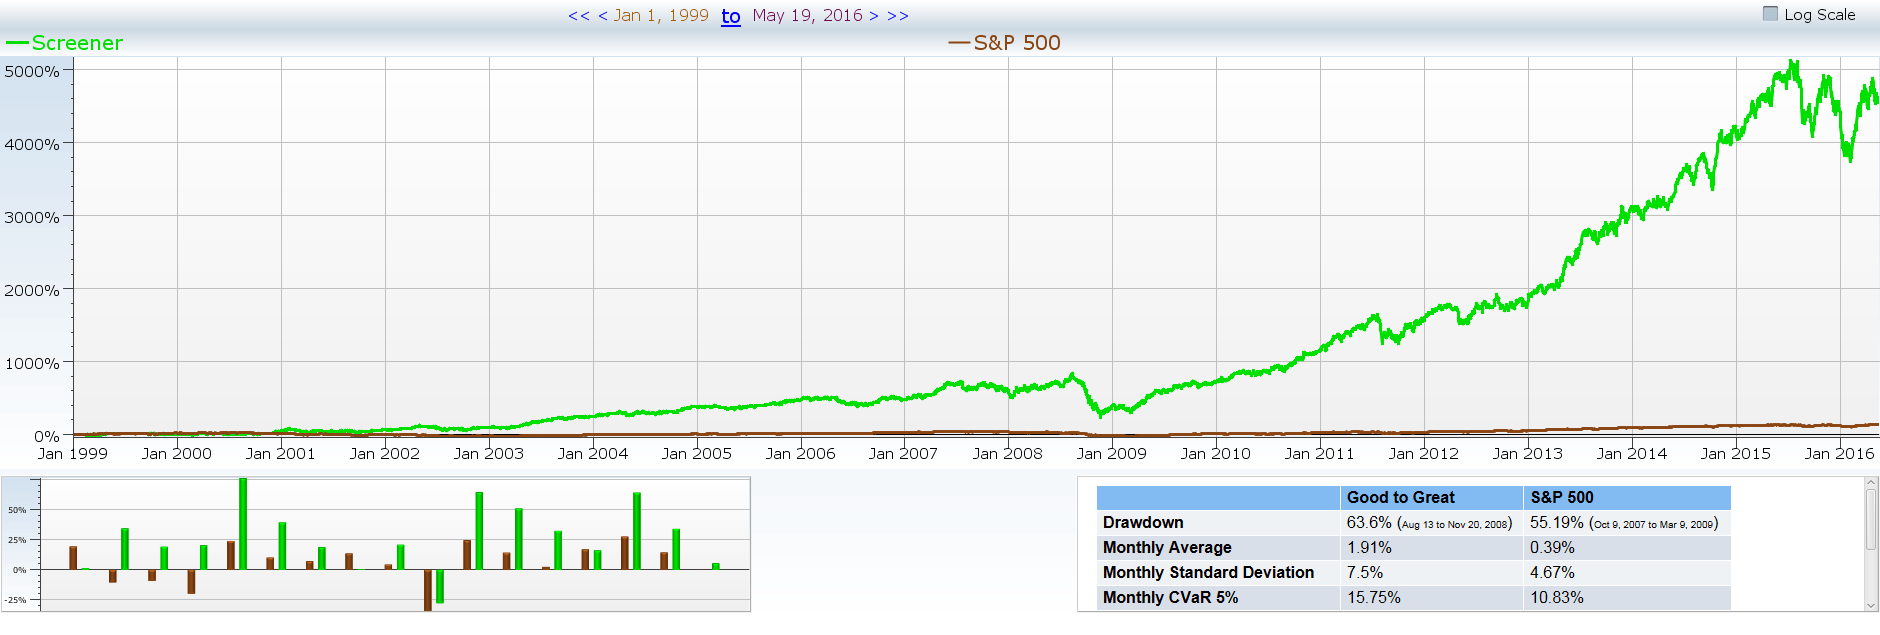The image size is (1880, 635).
Task: Click the 5000% y-axis label
Action: [x=32, y=72]
